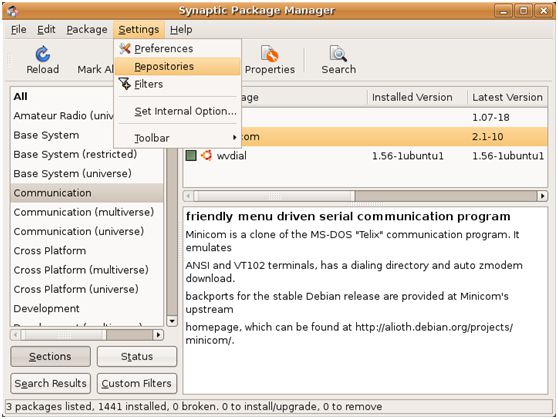Click the status bar packages listed text
The height and width of the screenshot is (419, 558).
(194, 407)
